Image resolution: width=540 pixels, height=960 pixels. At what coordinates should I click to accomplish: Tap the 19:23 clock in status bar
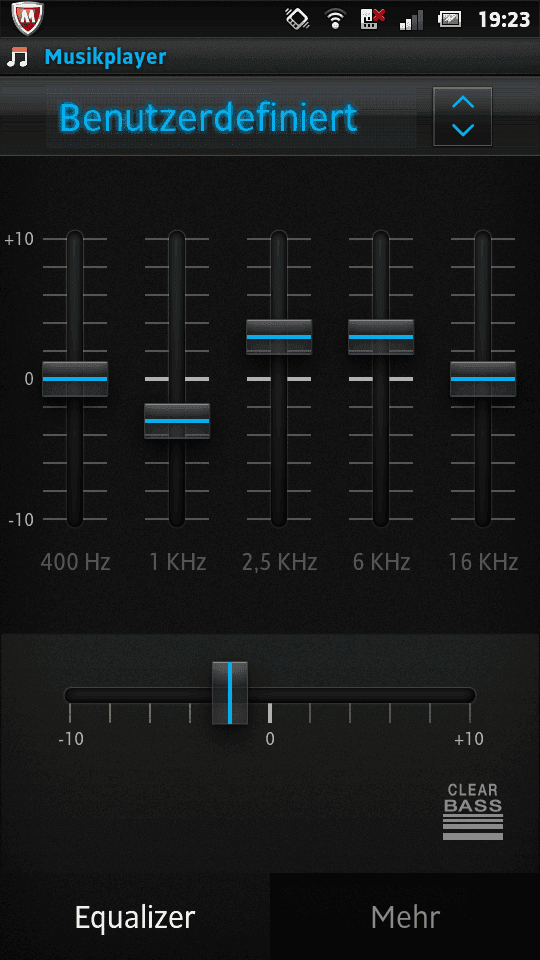(503, 20)
